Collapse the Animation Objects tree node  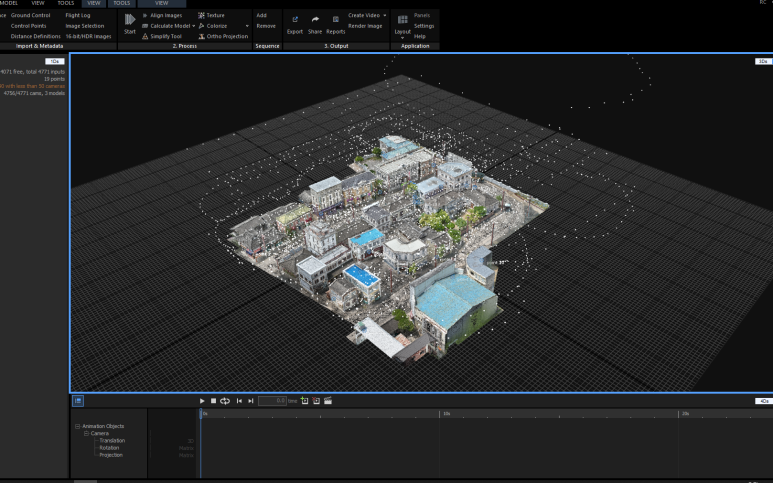78,426
